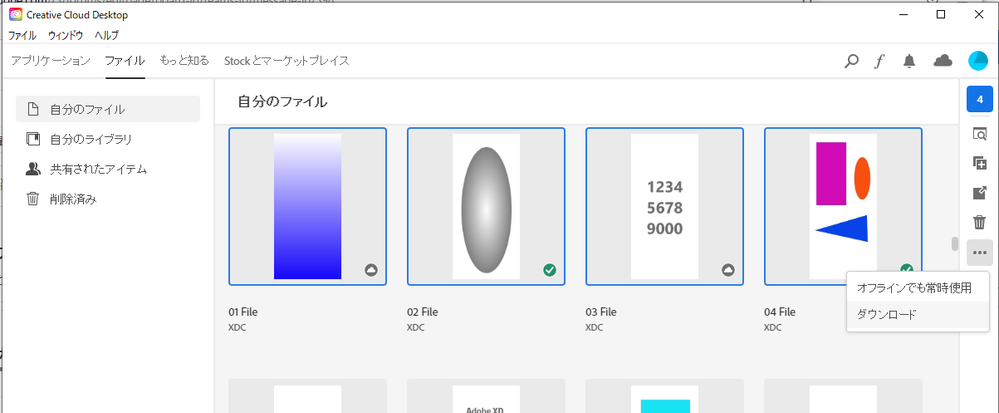Click the preview magnifier icon in right panel
This screenshot has height=413, width=999.
980,134
